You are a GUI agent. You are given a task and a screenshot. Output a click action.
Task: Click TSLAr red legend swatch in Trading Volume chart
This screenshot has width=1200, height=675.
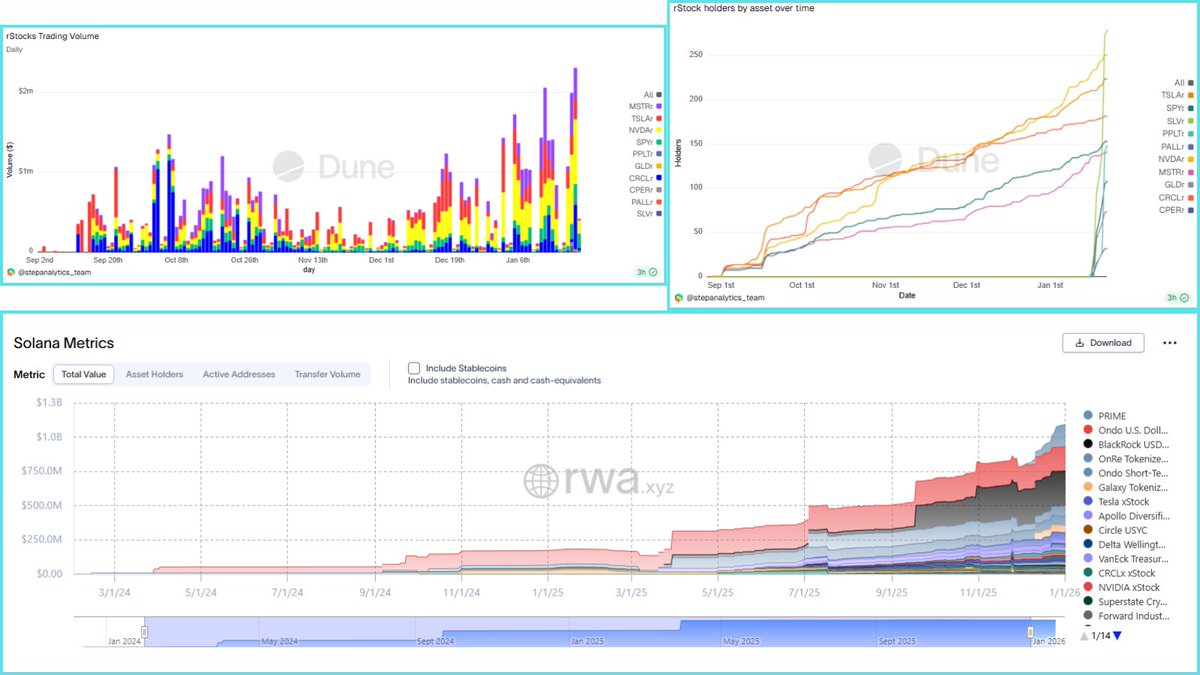[659, 119]
